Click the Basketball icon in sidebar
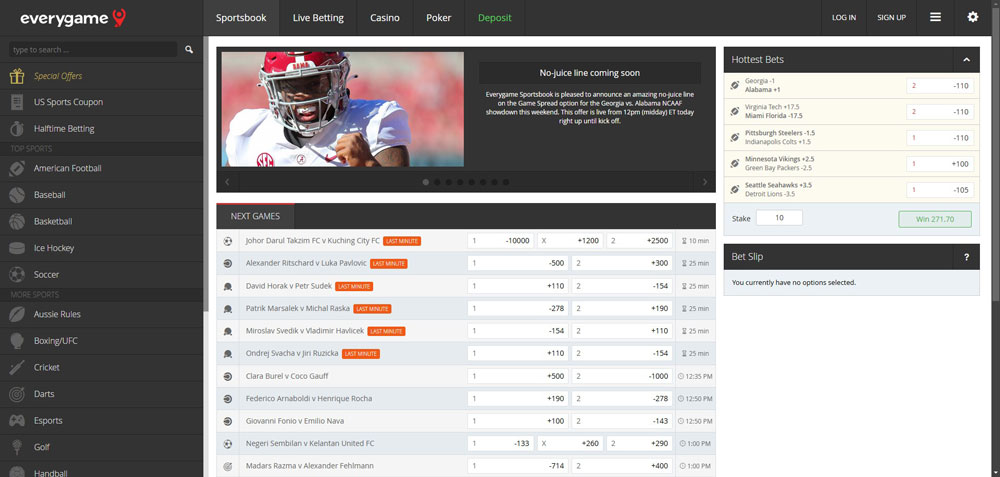The width and height of the screenshot is (1000, 477). click(17, 221)
